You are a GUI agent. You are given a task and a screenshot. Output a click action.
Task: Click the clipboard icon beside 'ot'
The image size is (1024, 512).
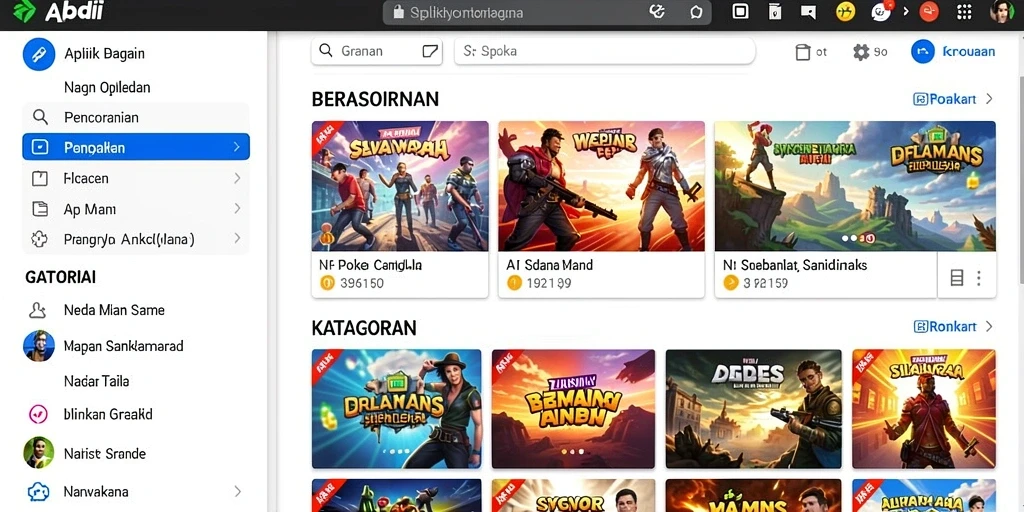click(x=803, y=52)
